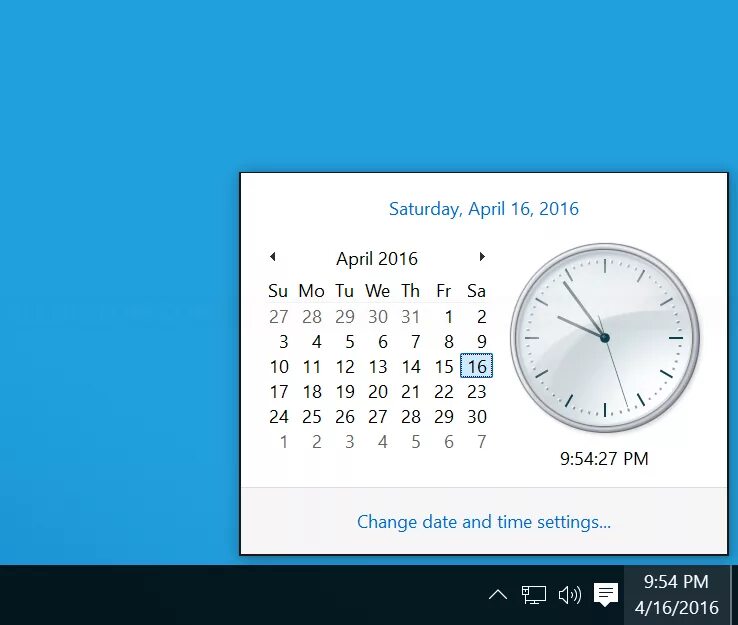Select April 29 in the calendar
This screenshot has width=738, height=625.
click(x=444, y=417)
